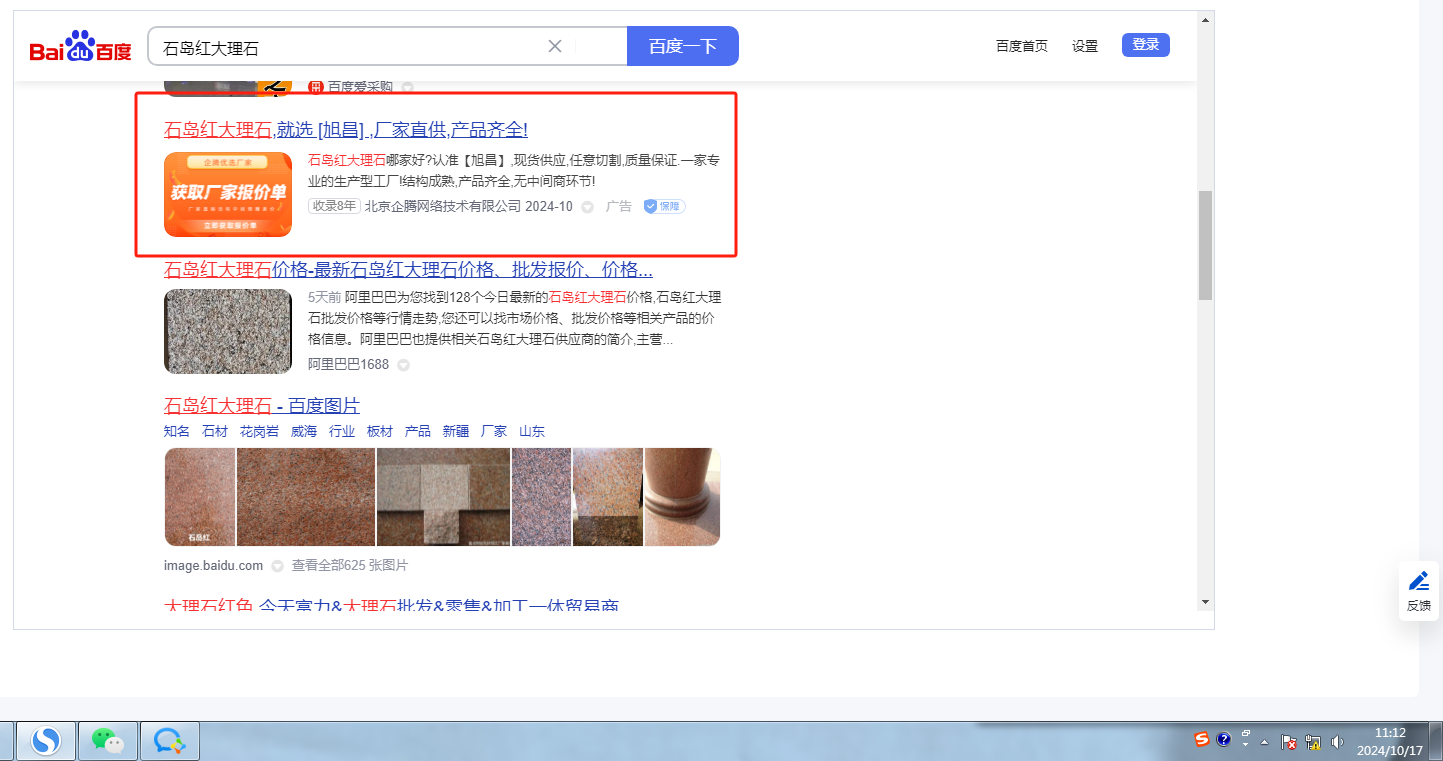Click the 登录 login button
The width and height of the screenshot is (1443, 761).
1146,45
